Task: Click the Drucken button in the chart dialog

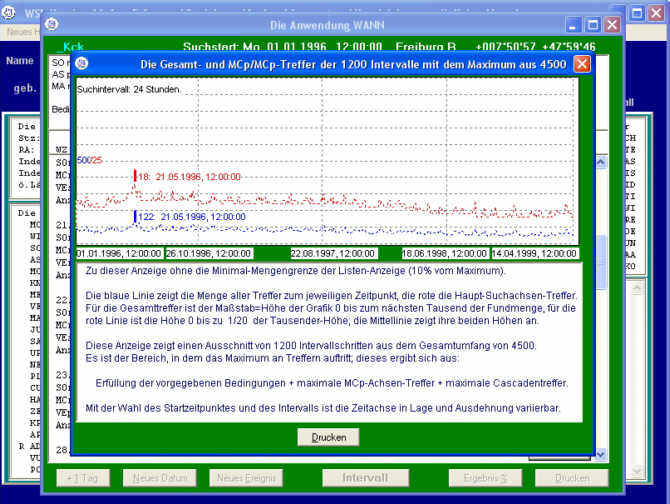Action: 328,437
